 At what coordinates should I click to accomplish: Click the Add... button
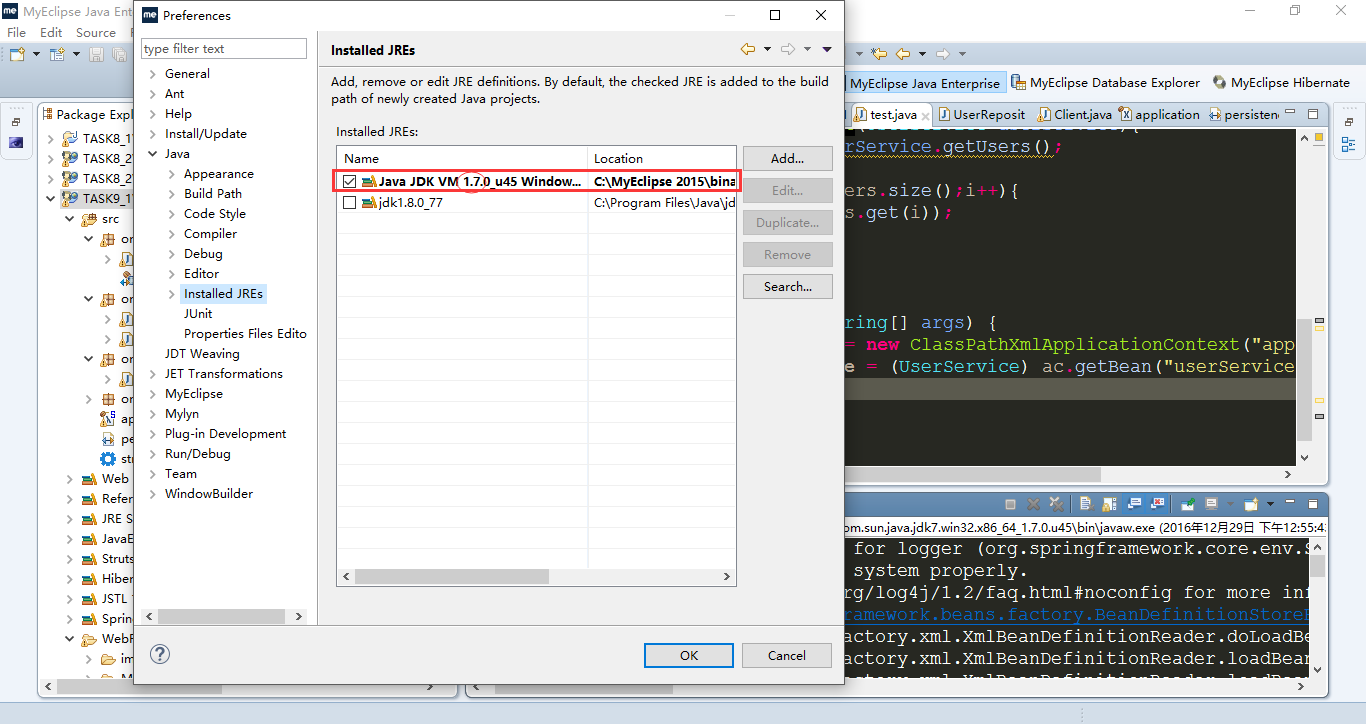pos(787,158)
